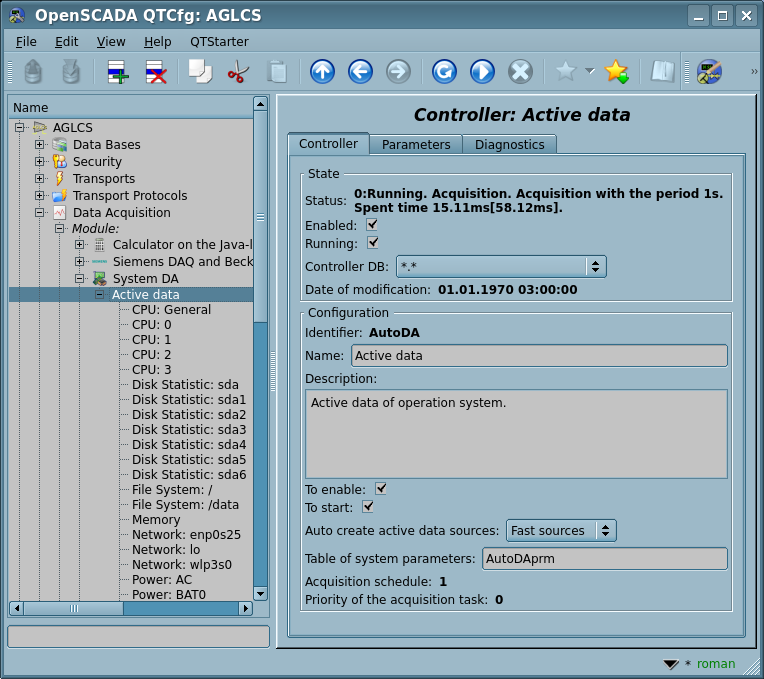Viewport: 764px width, 679px height.
Task: Expand the Transports tree node
Action: (x=39, y=179)
